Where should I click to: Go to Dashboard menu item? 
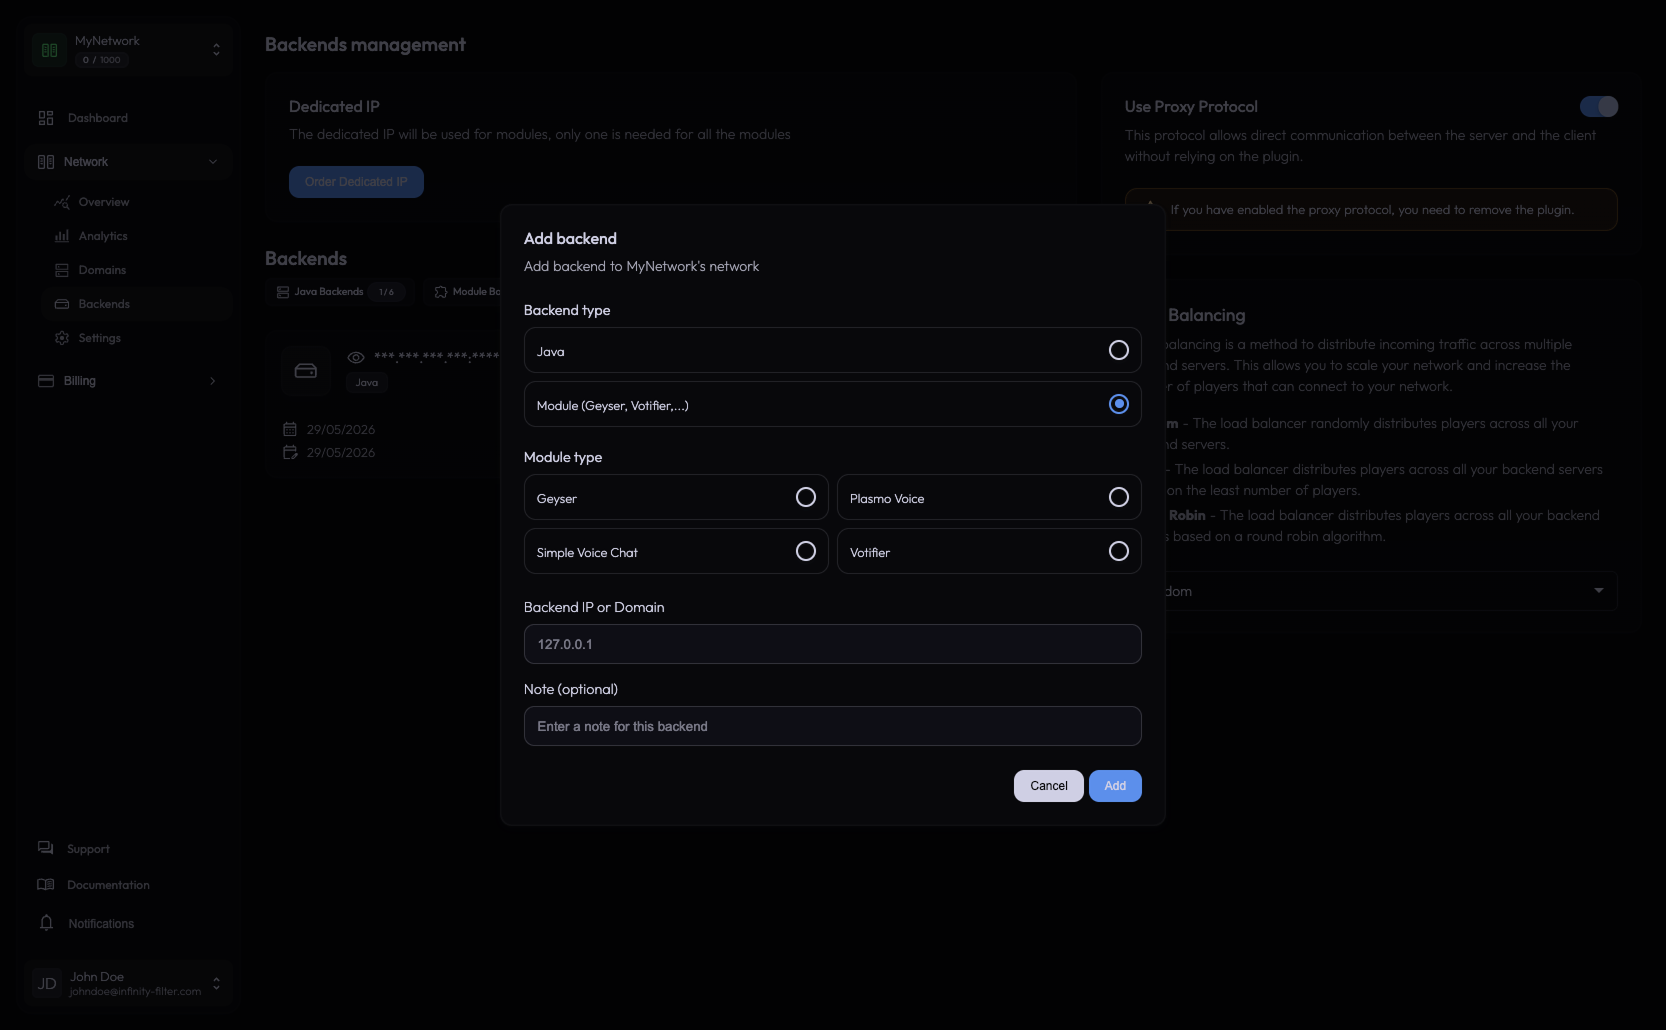point(98,118)
